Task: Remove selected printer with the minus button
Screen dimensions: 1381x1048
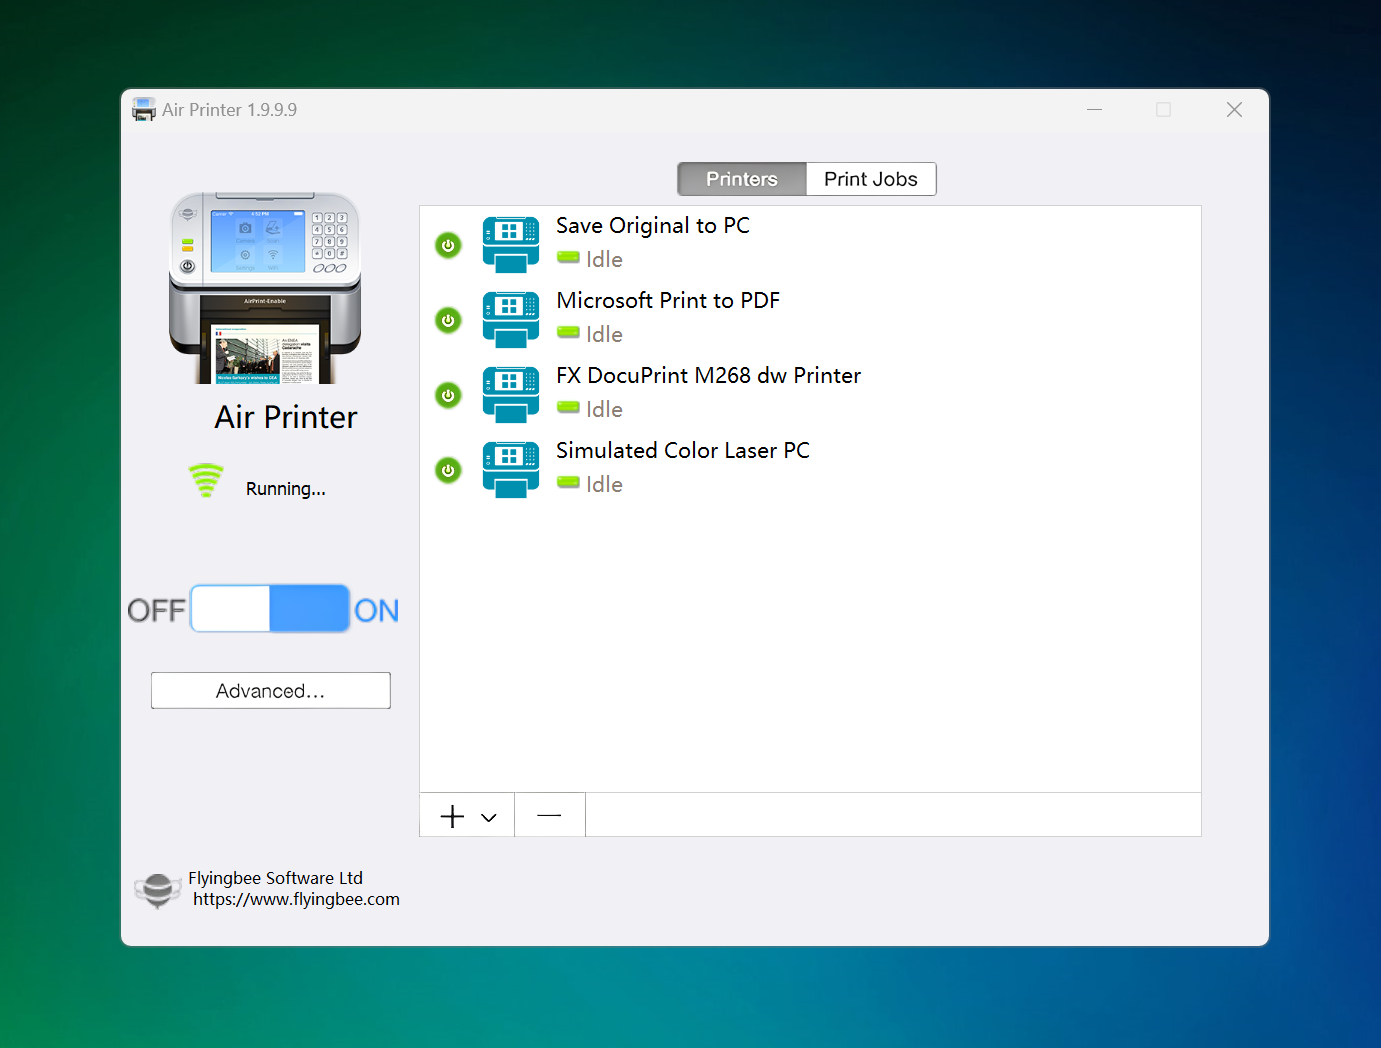Action: click(x=549, y=815)
